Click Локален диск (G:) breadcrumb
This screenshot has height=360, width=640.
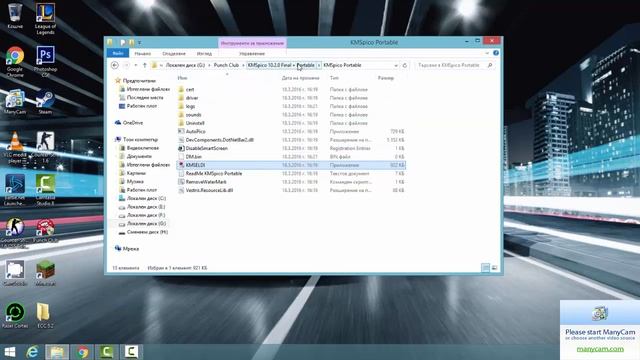[x=185, y=65]
